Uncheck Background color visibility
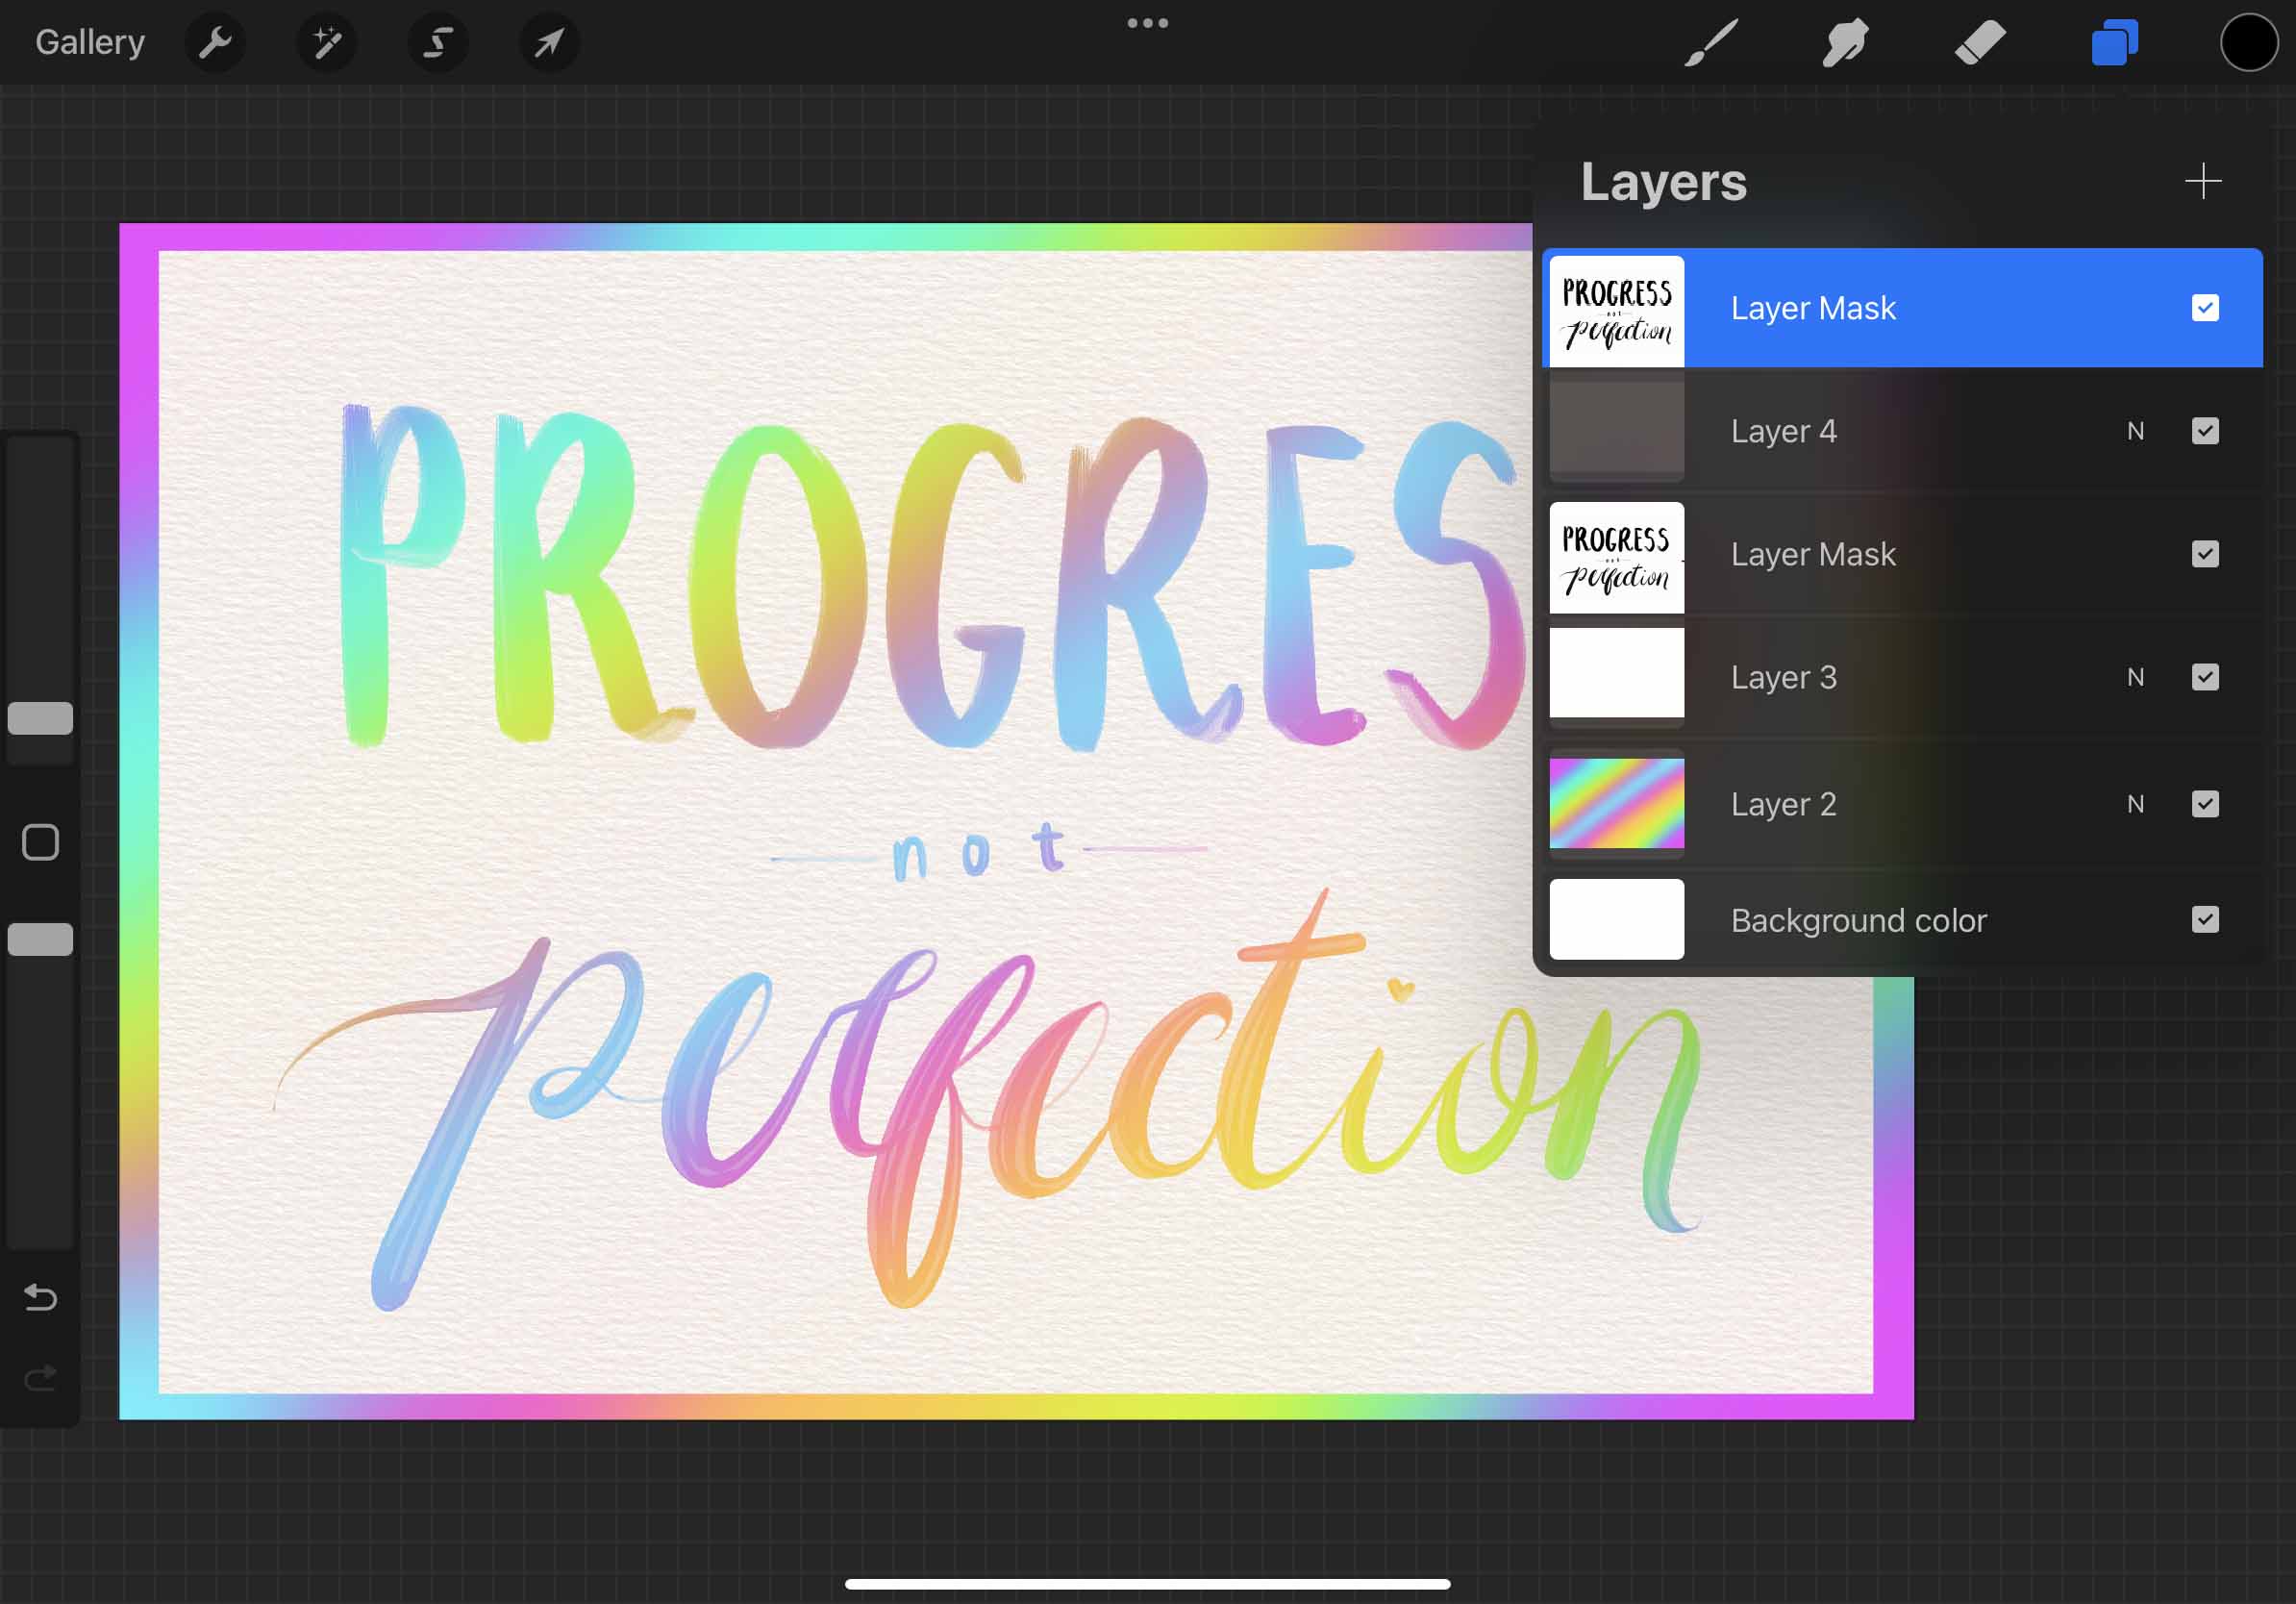This screenshot has height=1604, width=2296. [2204, 919]
